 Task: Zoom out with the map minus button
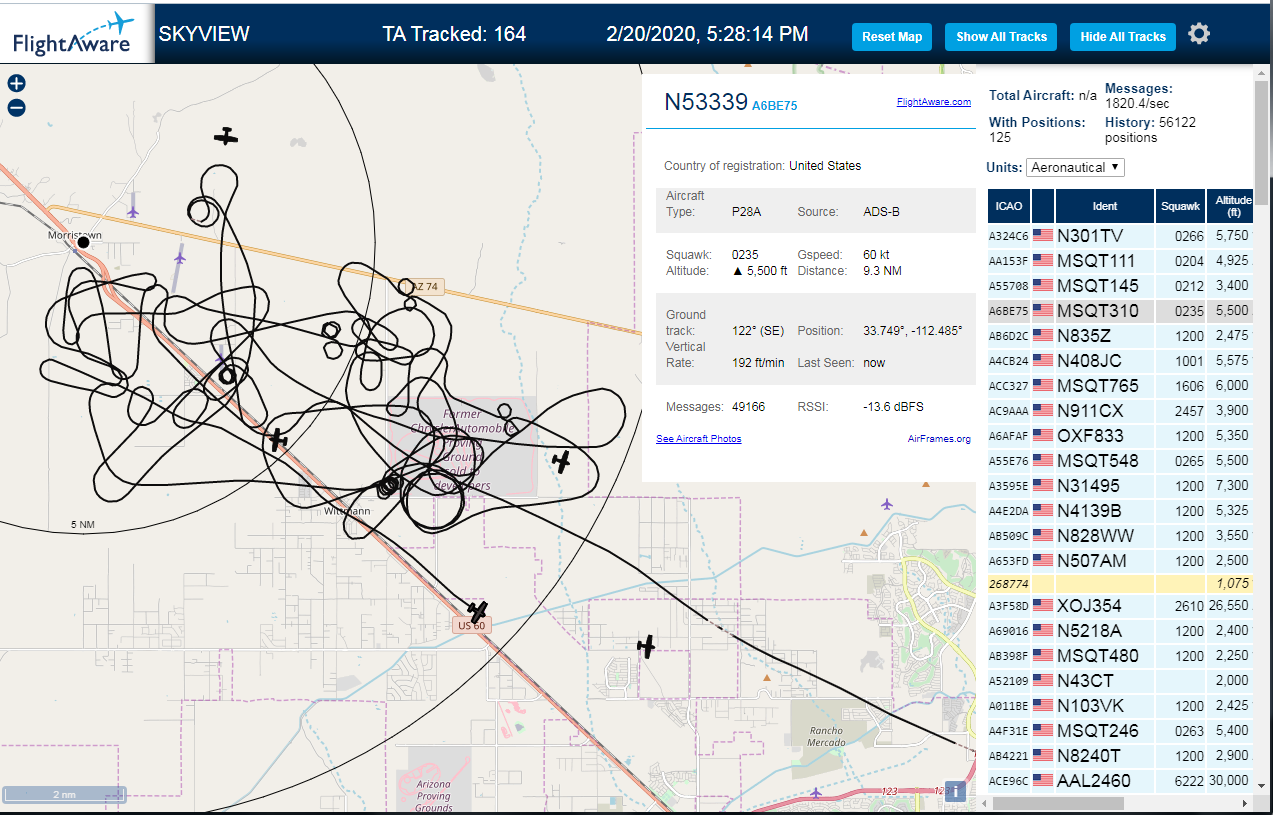pos(16,108)
